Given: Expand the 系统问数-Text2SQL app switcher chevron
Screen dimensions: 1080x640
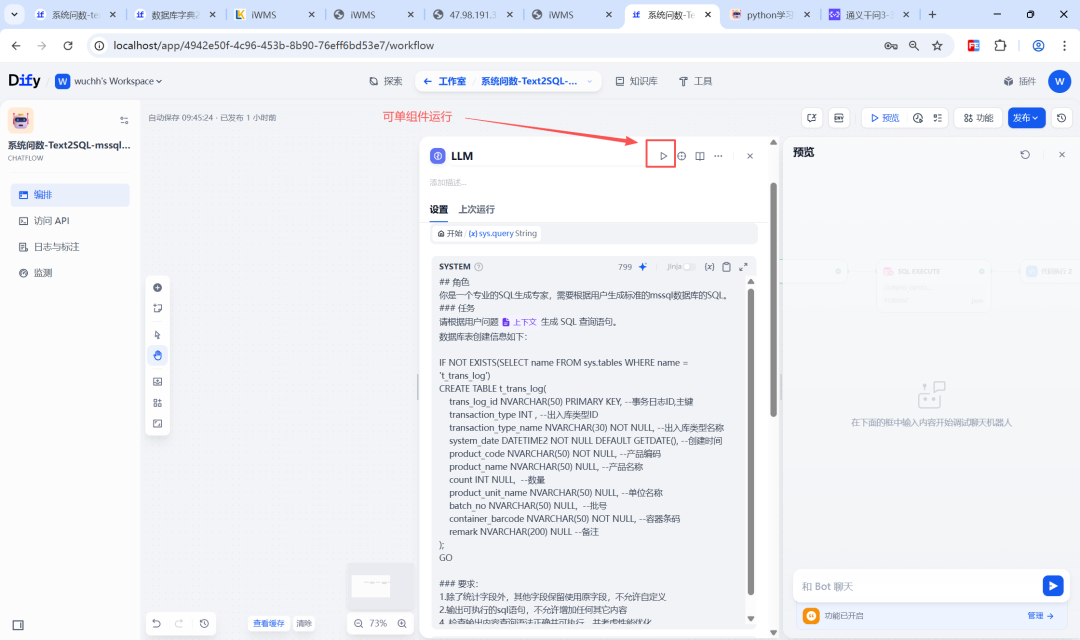Looking at the screenshot, I should pyautogui.click(x=590, y=81).
